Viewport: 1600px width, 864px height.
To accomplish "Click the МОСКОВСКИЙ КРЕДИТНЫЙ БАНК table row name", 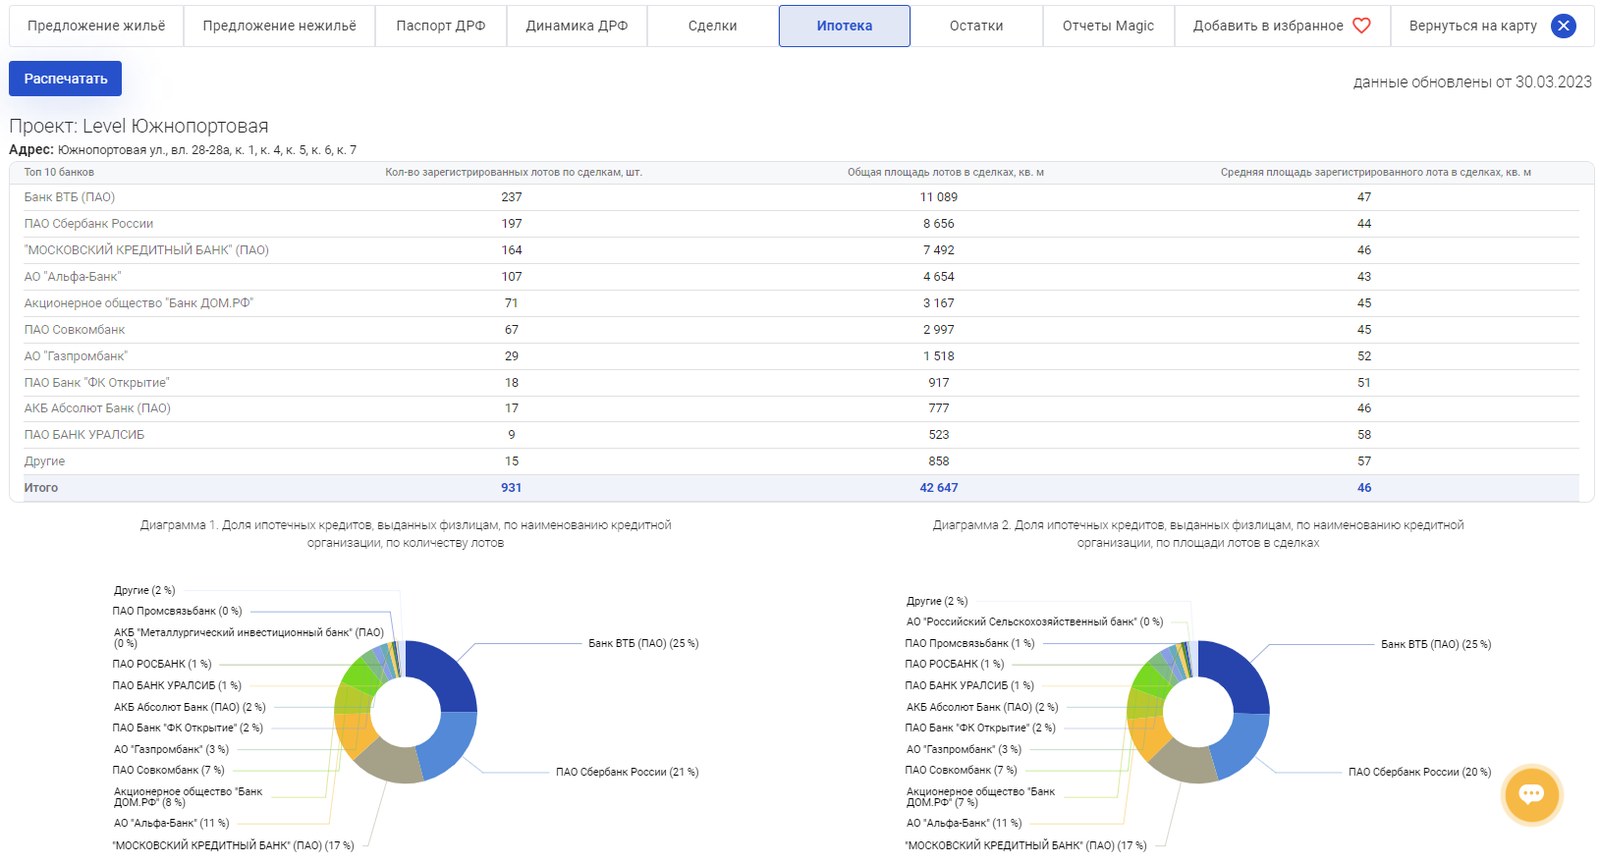I will [x=146, y=250].
